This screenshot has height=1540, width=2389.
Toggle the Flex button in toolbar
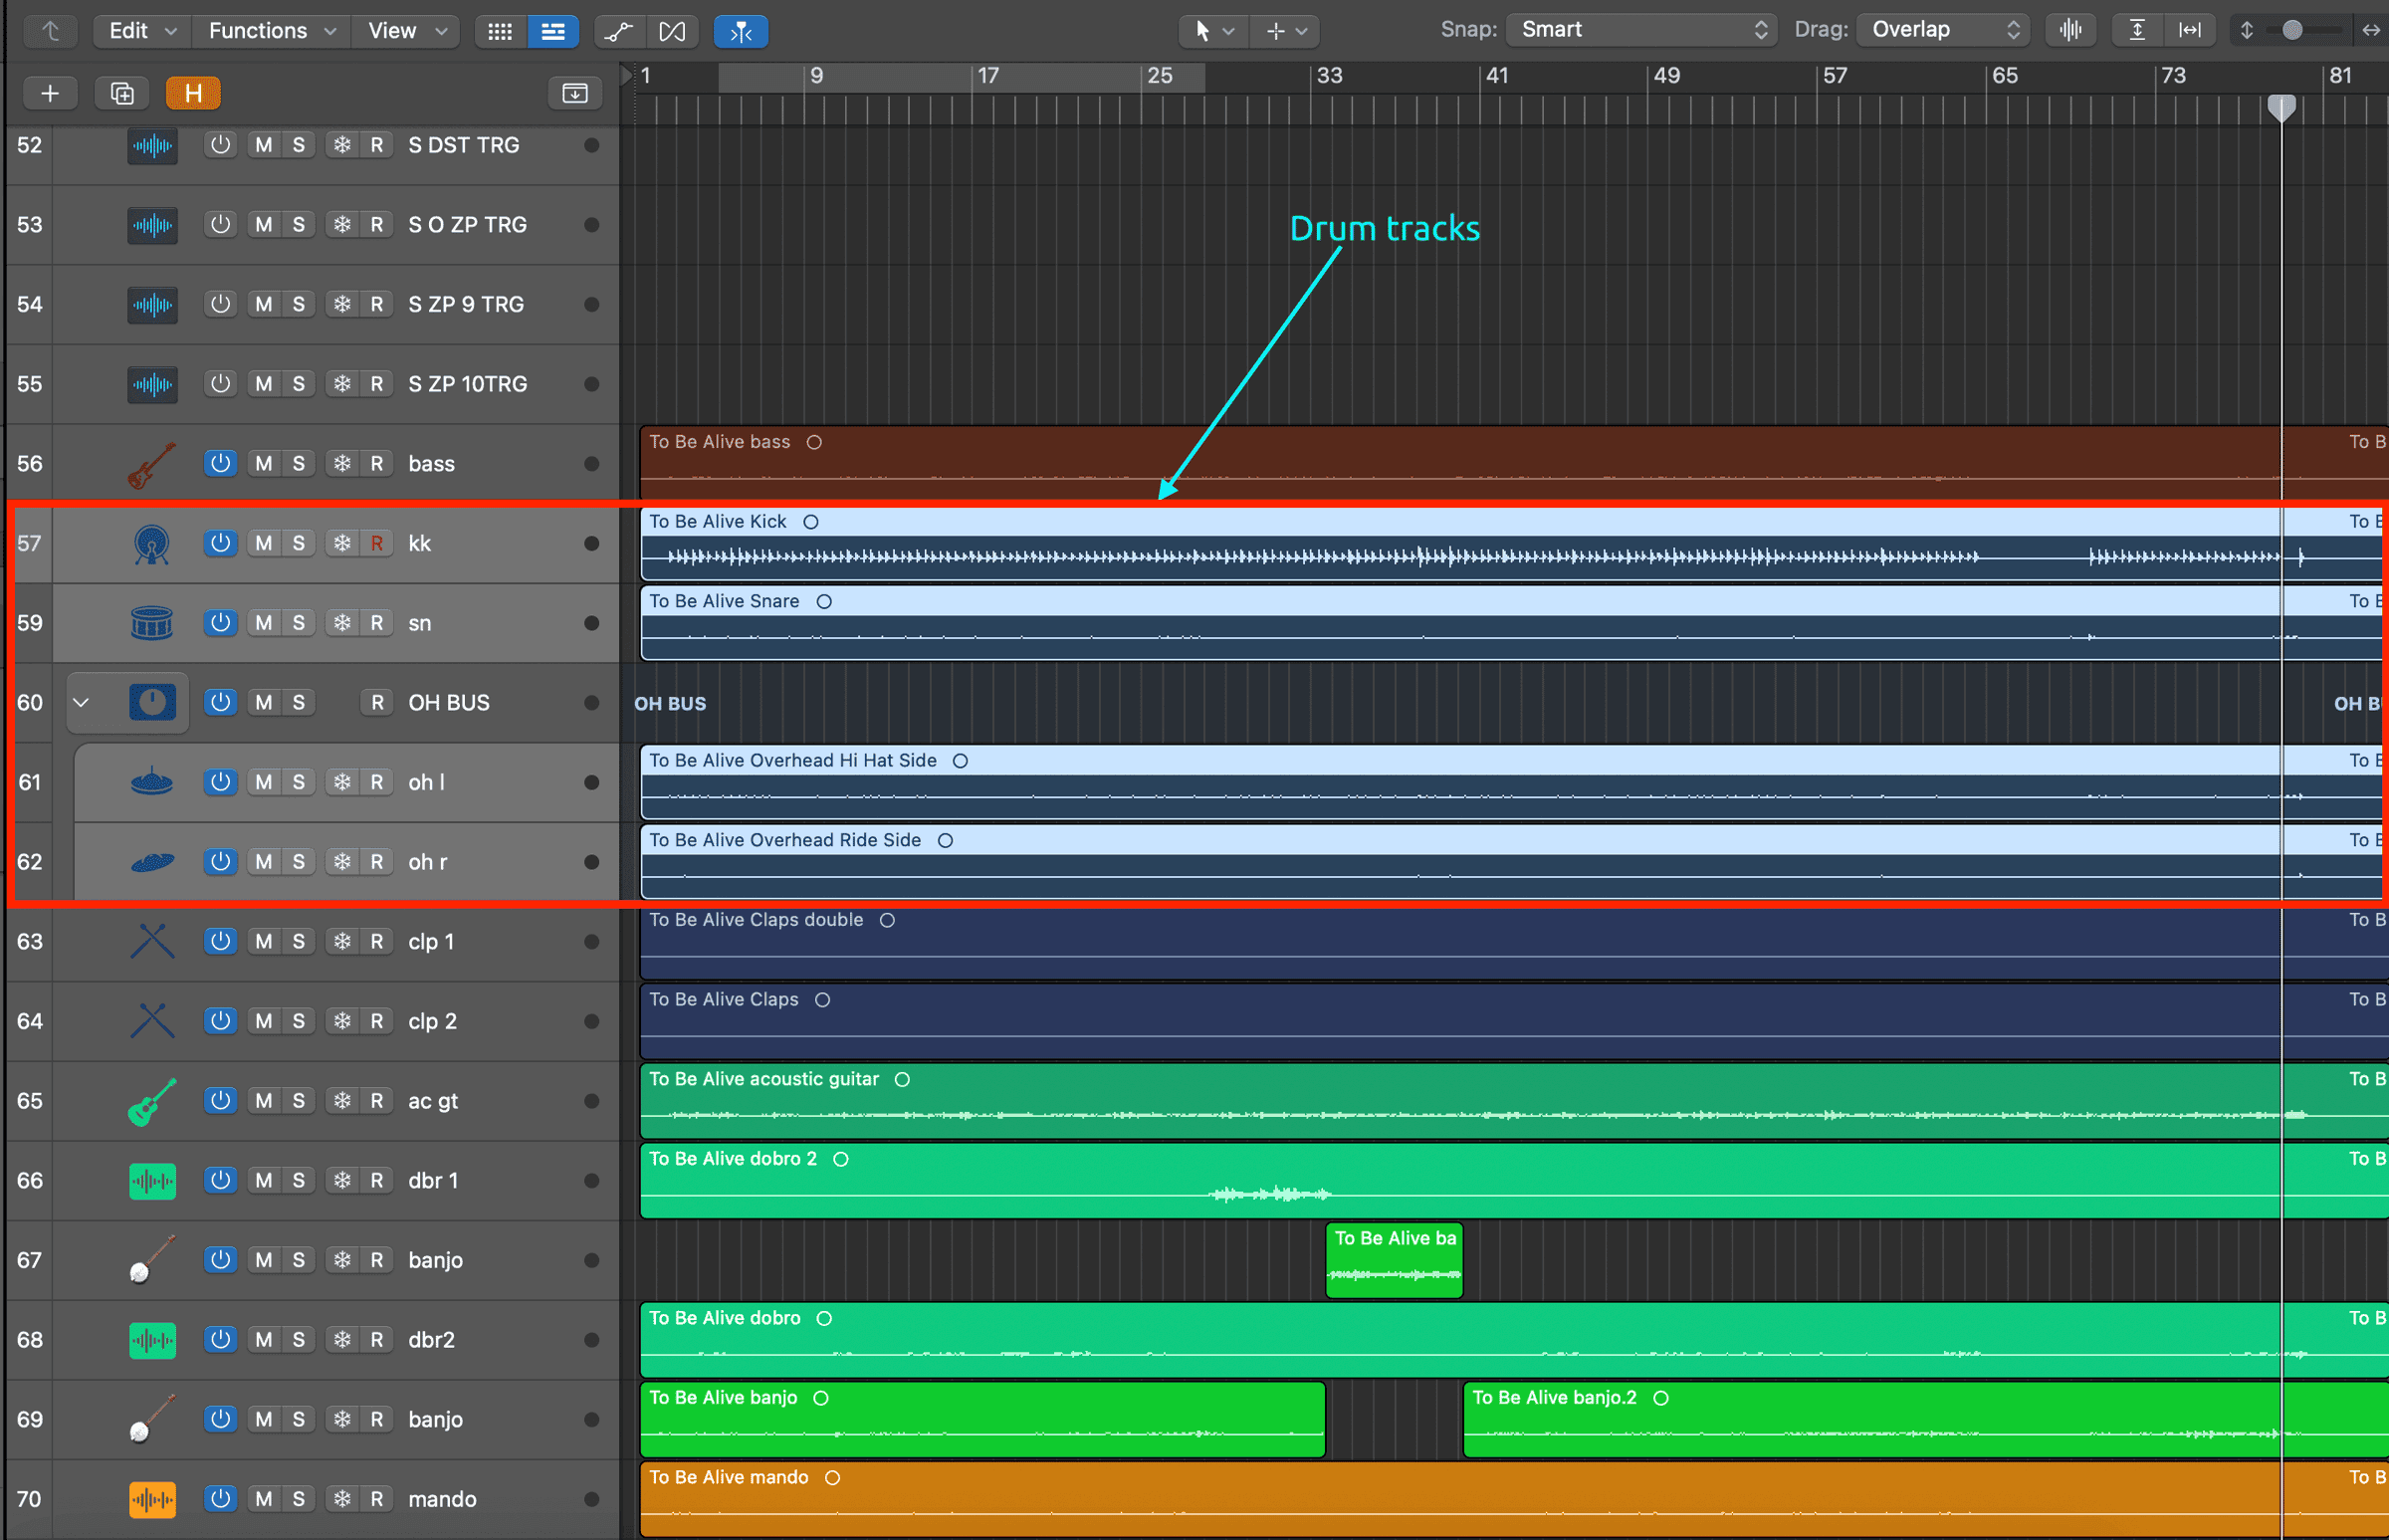coord(672,32)
